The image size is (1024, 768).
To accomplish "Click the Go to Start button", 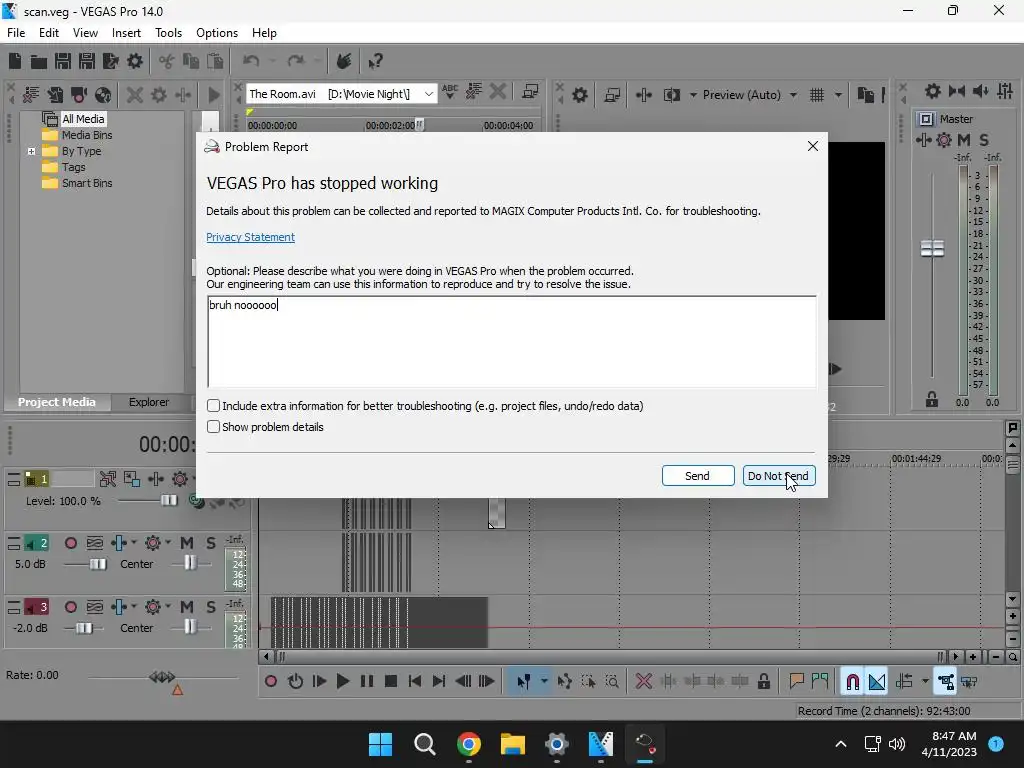I will click(415, 682).
